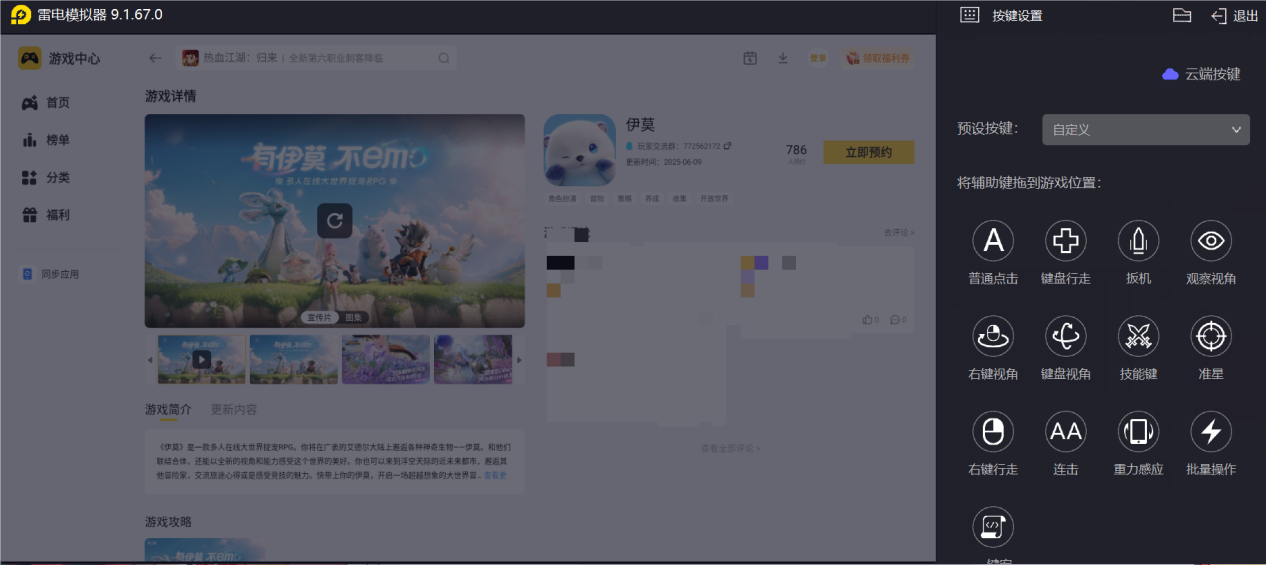This screenshot has height=565, width=1266.
Task: Click the 热血江湖 search field
Action: (316, 58)
